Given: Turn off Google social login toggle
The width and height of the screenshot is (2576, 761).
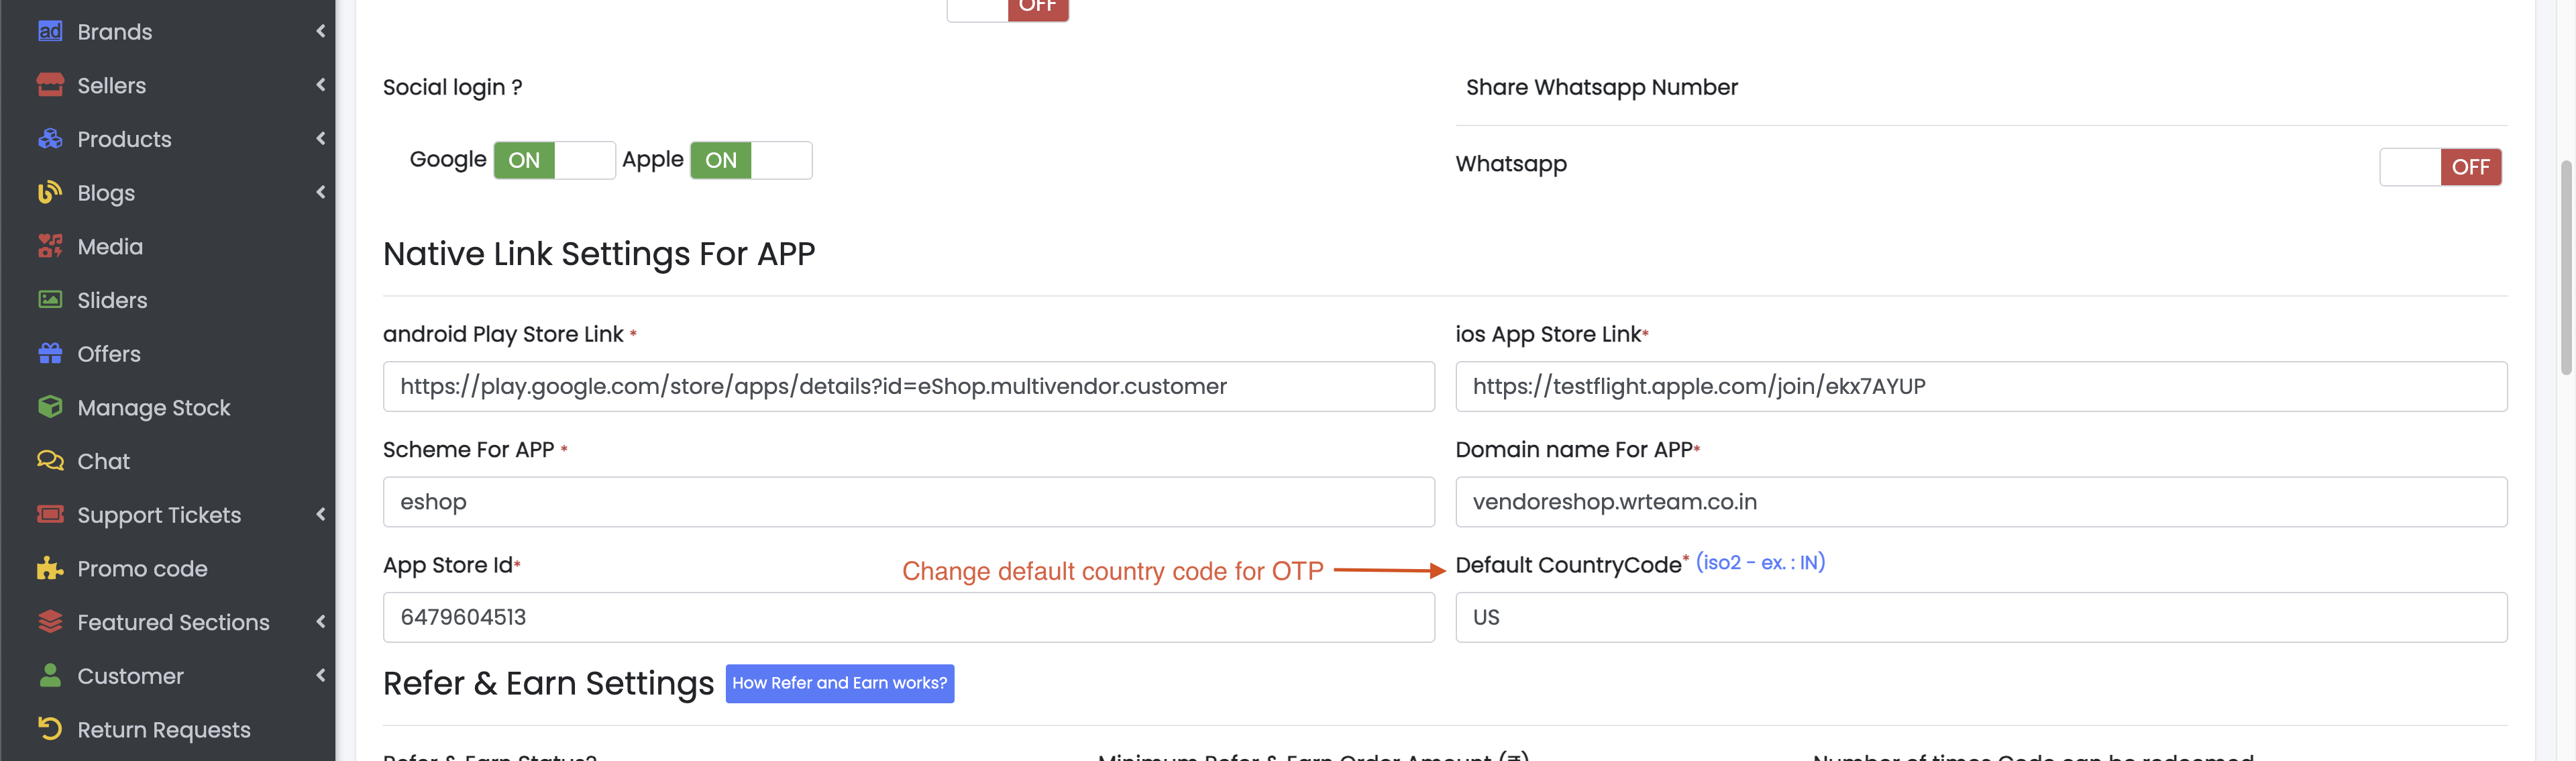Looking at the screenshot, I should (554, 161).
